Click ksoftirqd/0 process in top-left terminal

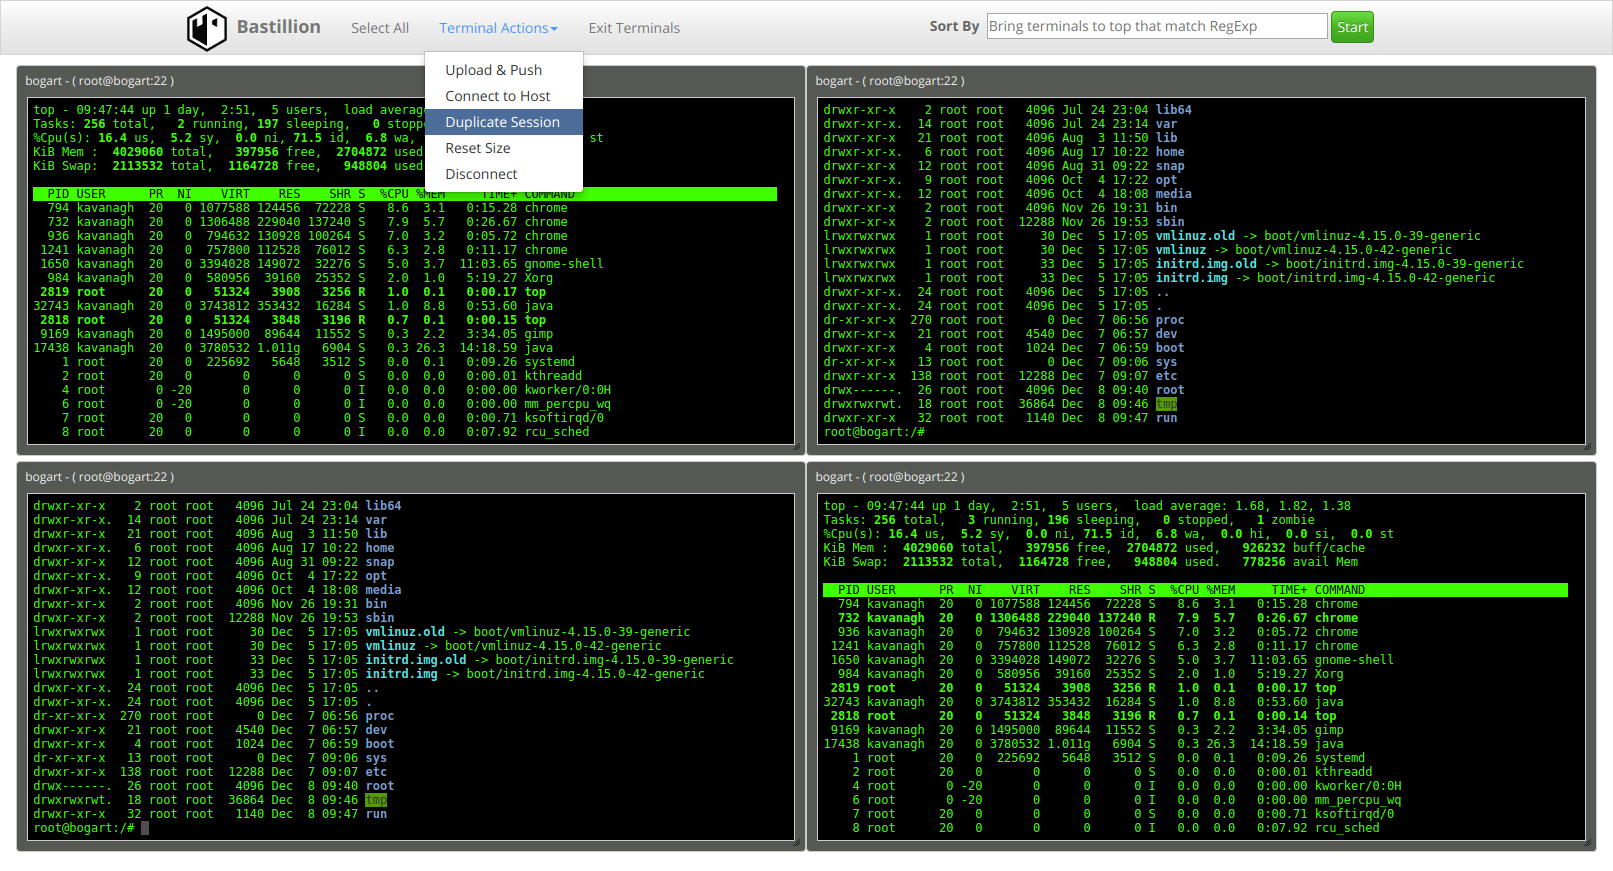pyautogui.click(x=564, y=418)
